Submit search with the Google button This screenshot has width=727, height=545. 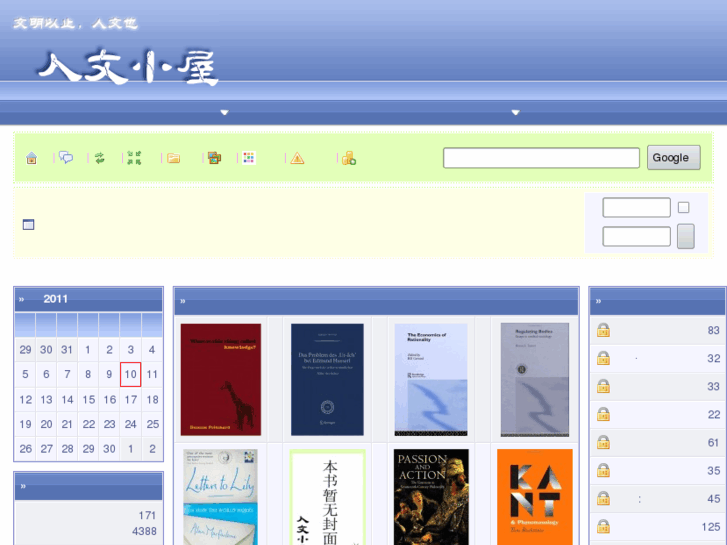(674, 158)
